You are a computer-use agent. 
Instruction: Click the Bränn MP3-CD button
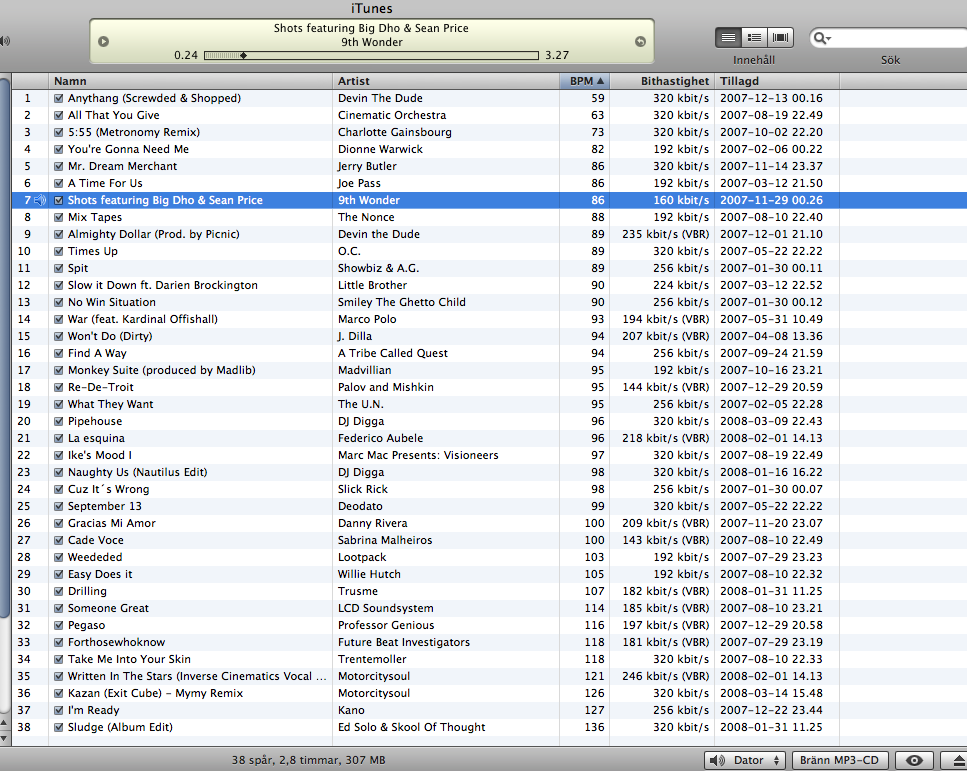click(x=839, y=760)
